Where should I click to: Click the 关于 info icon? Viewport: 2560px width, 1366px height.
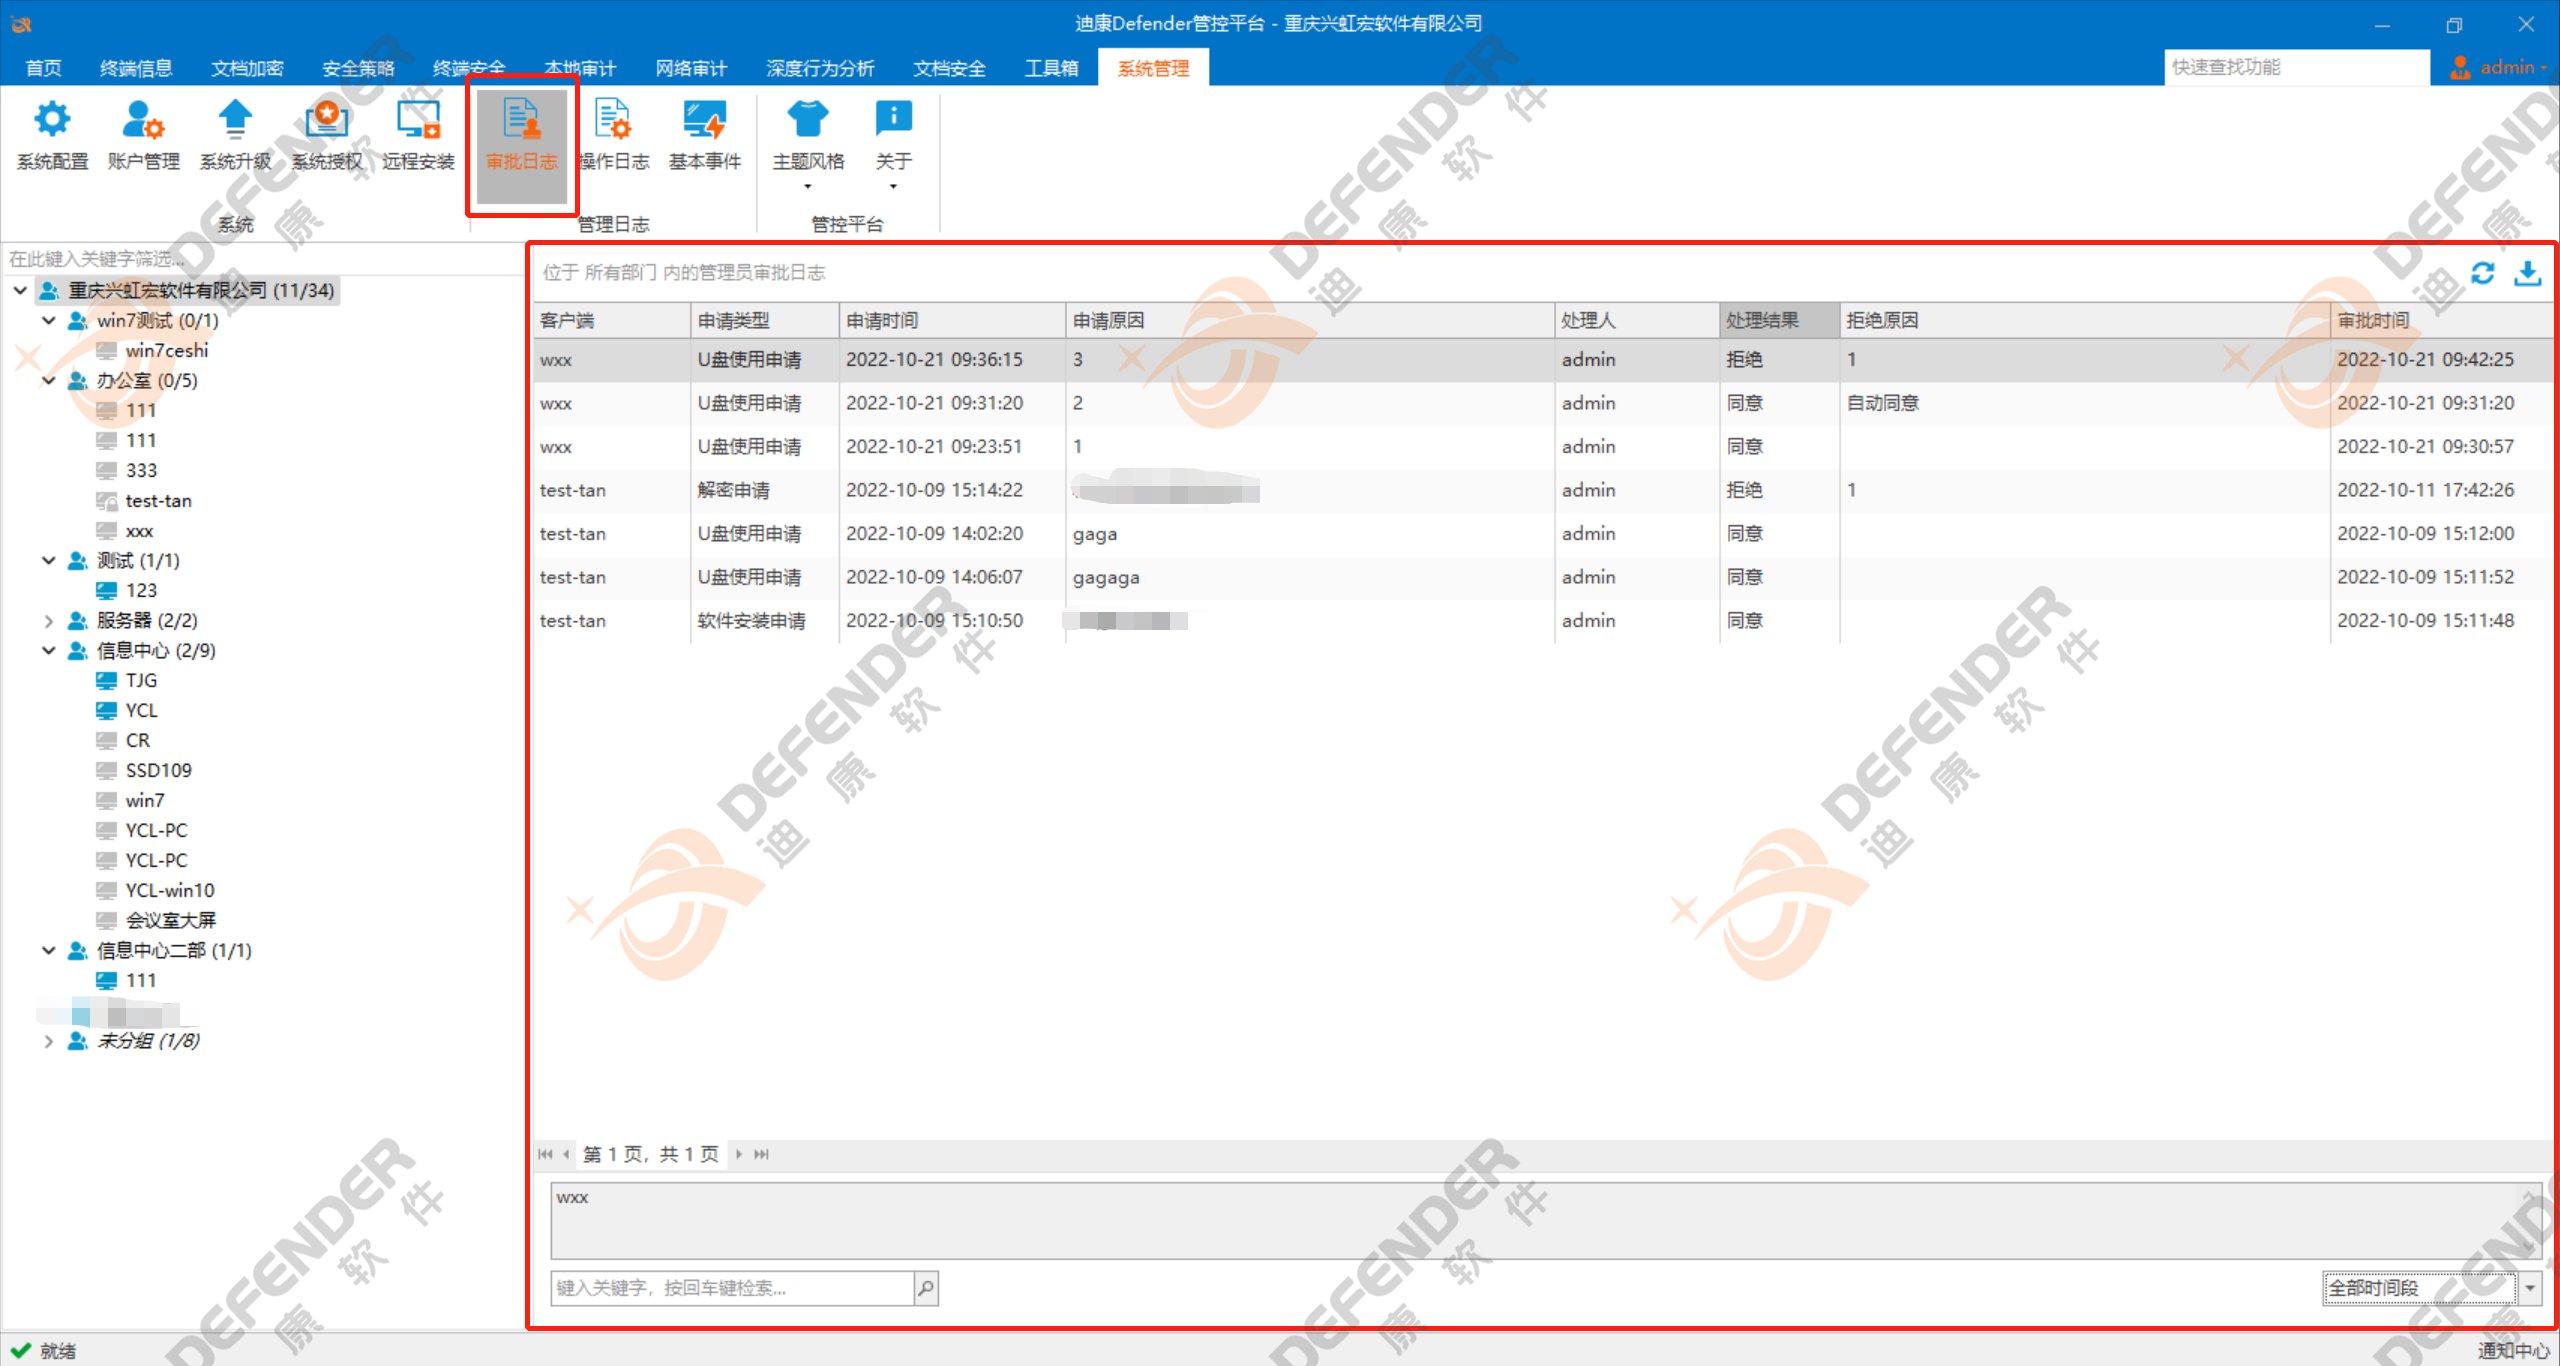tap(893, 118)
